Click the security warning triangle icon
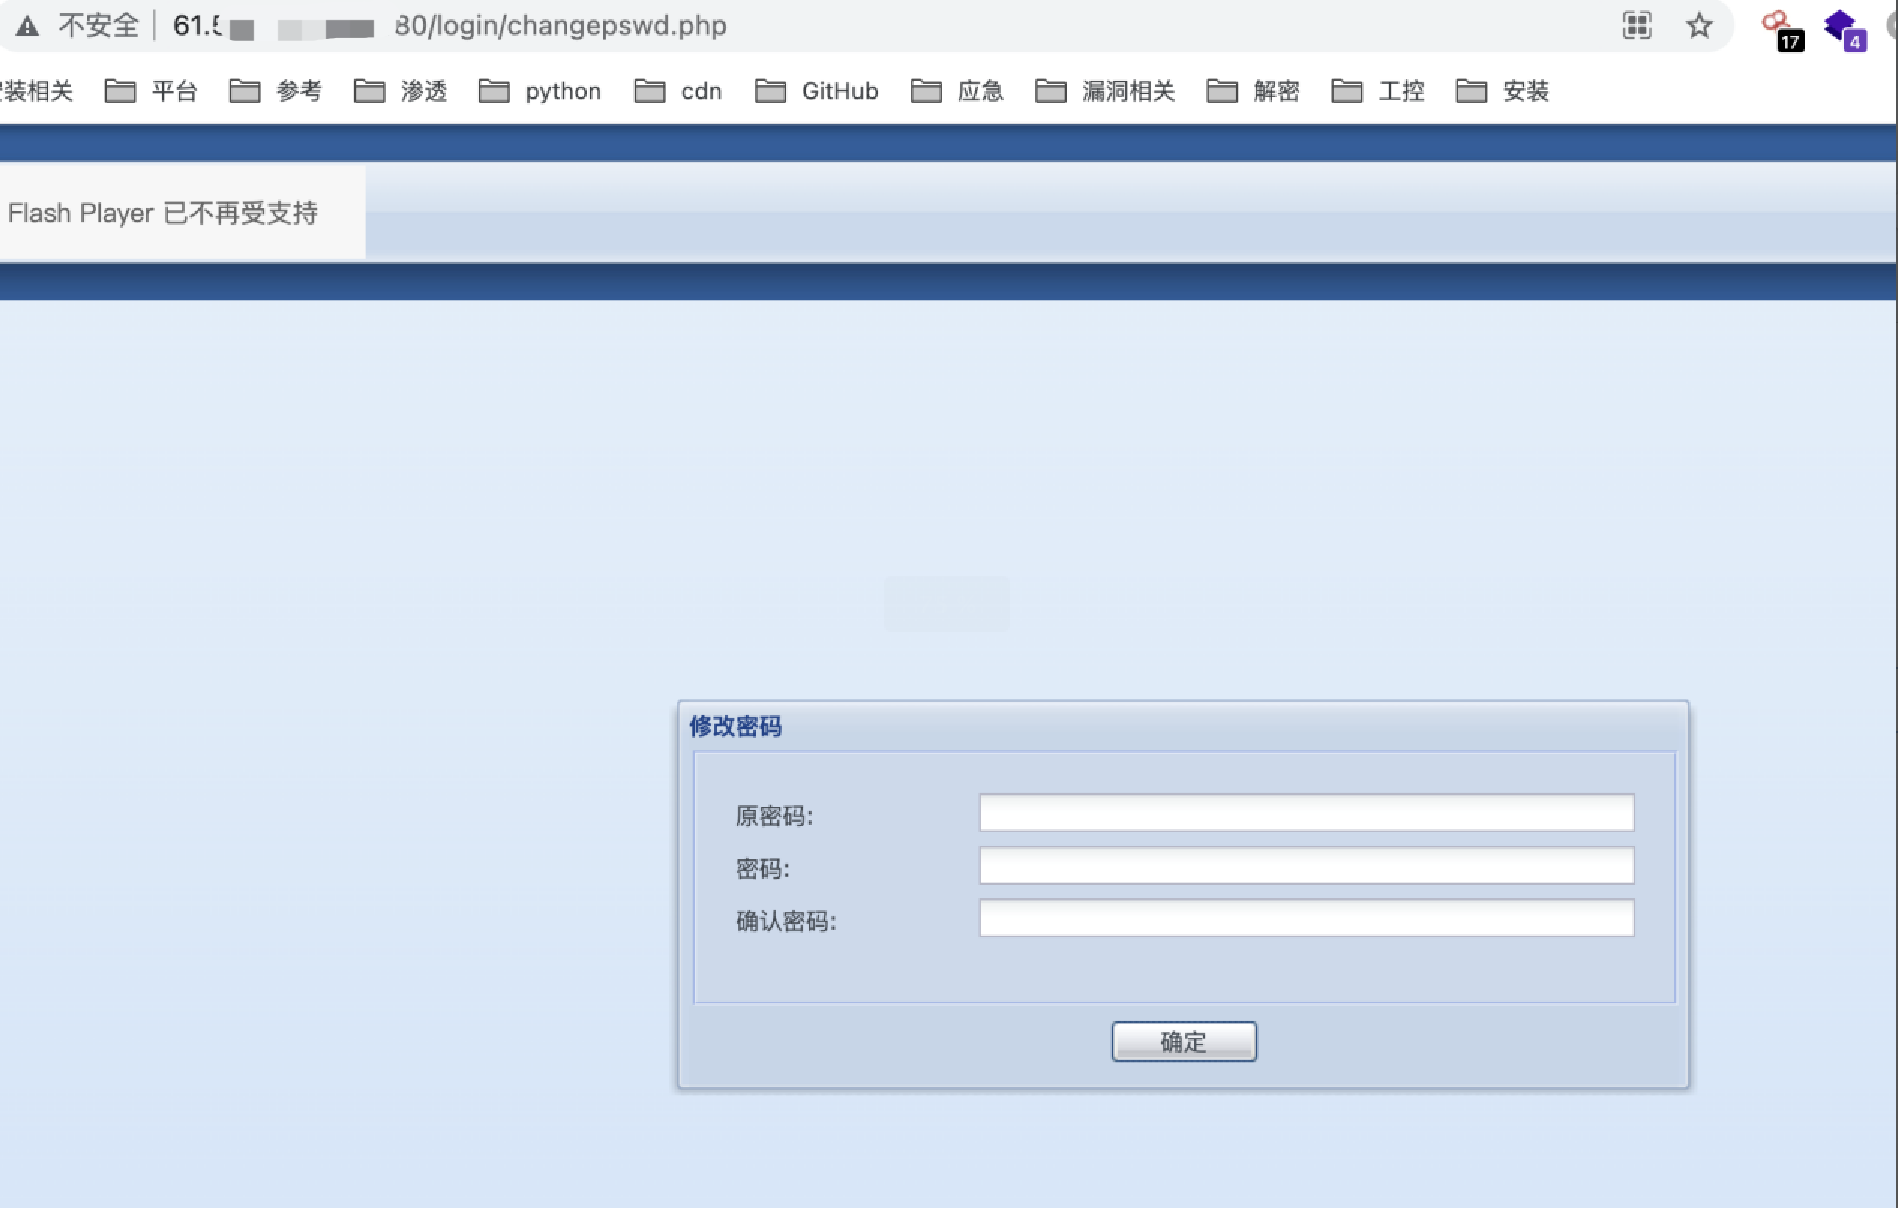 [27, 25]
